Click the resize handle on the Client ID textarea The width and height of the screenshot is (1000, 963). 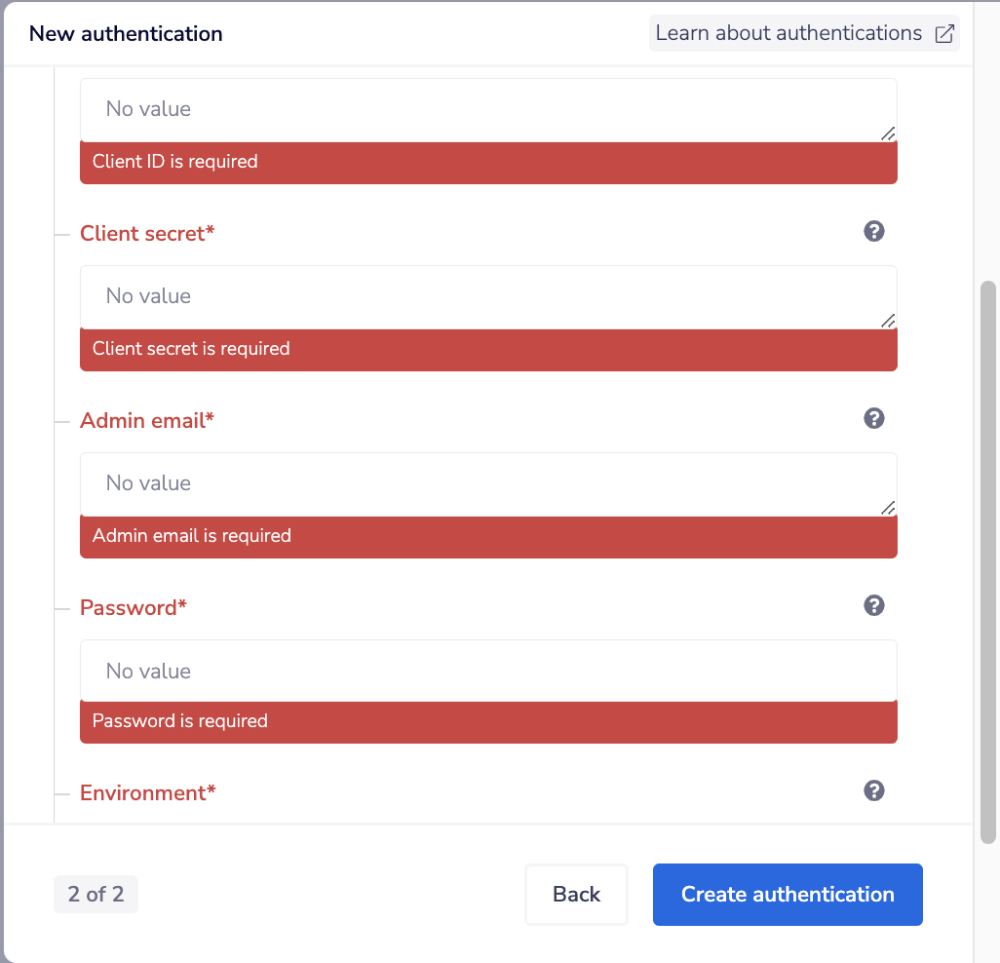[x=888, y=133]
